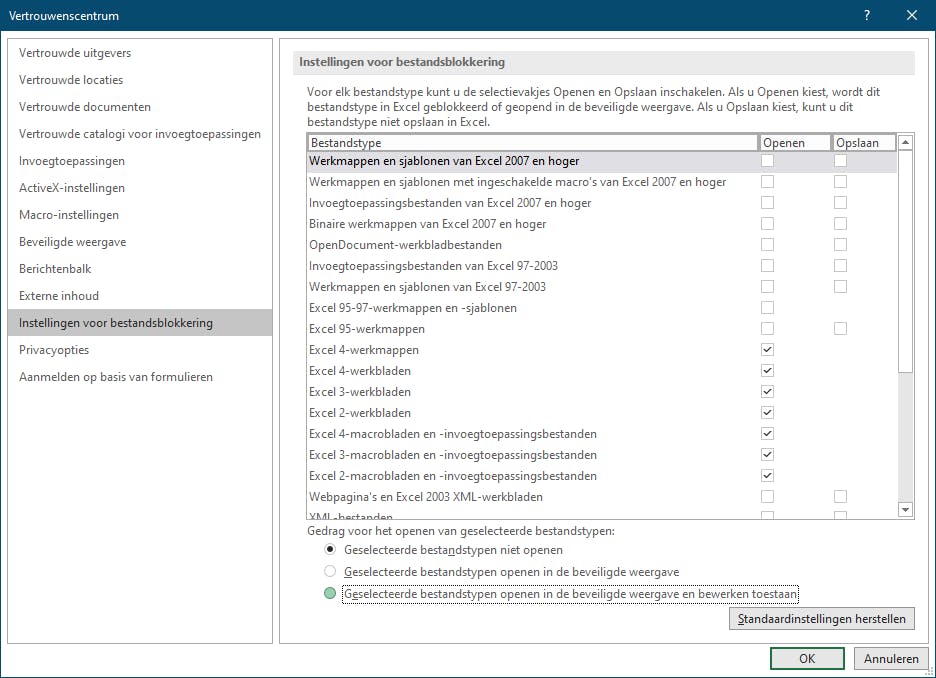Toggle Openen for Excel 2-werkbladen
The height and width of the screenshot is (678, 936).
click(x=767, y=413)
